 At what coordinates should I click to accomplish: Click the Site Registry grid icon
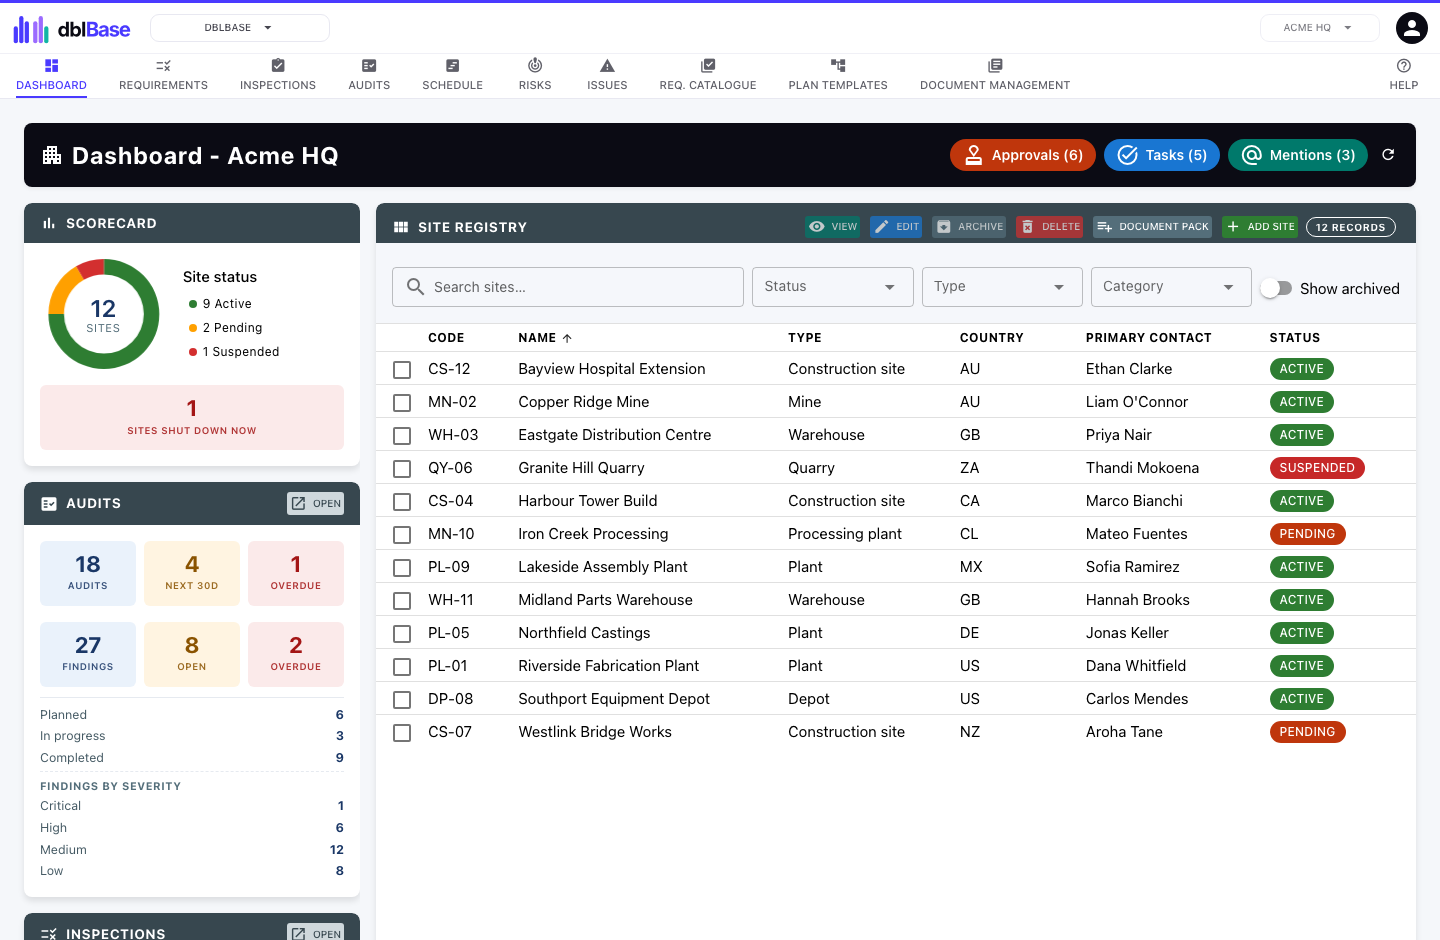[x=401, y=227]
